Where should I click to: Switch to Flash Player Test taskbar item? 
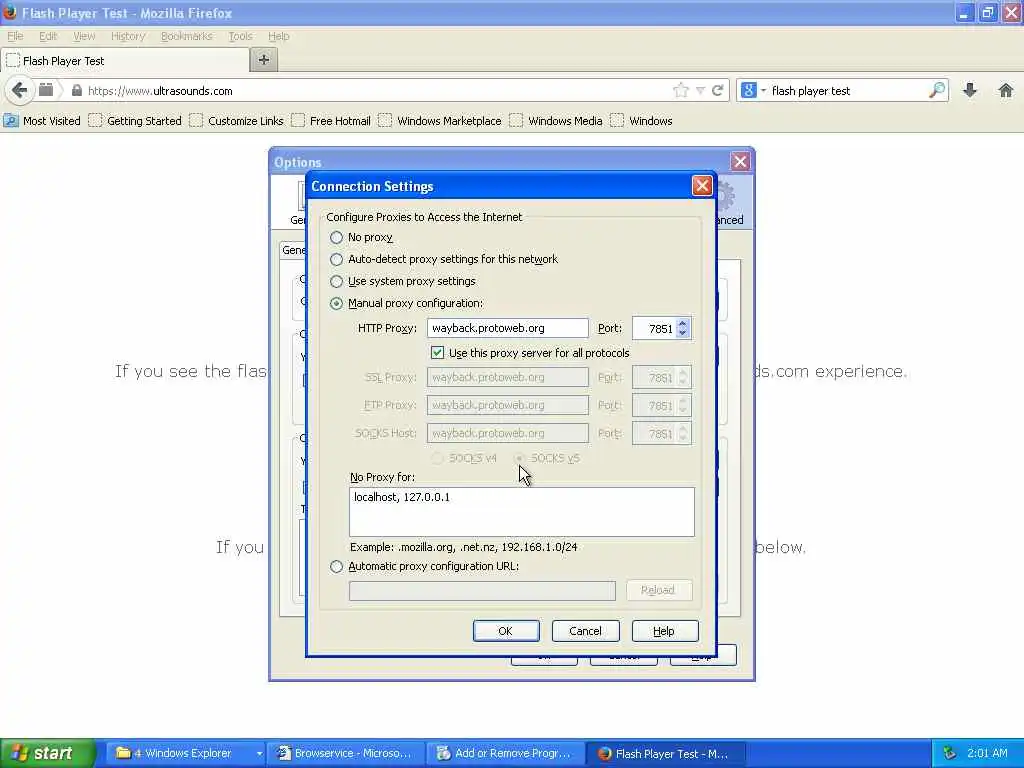click(x=665, y=753)
